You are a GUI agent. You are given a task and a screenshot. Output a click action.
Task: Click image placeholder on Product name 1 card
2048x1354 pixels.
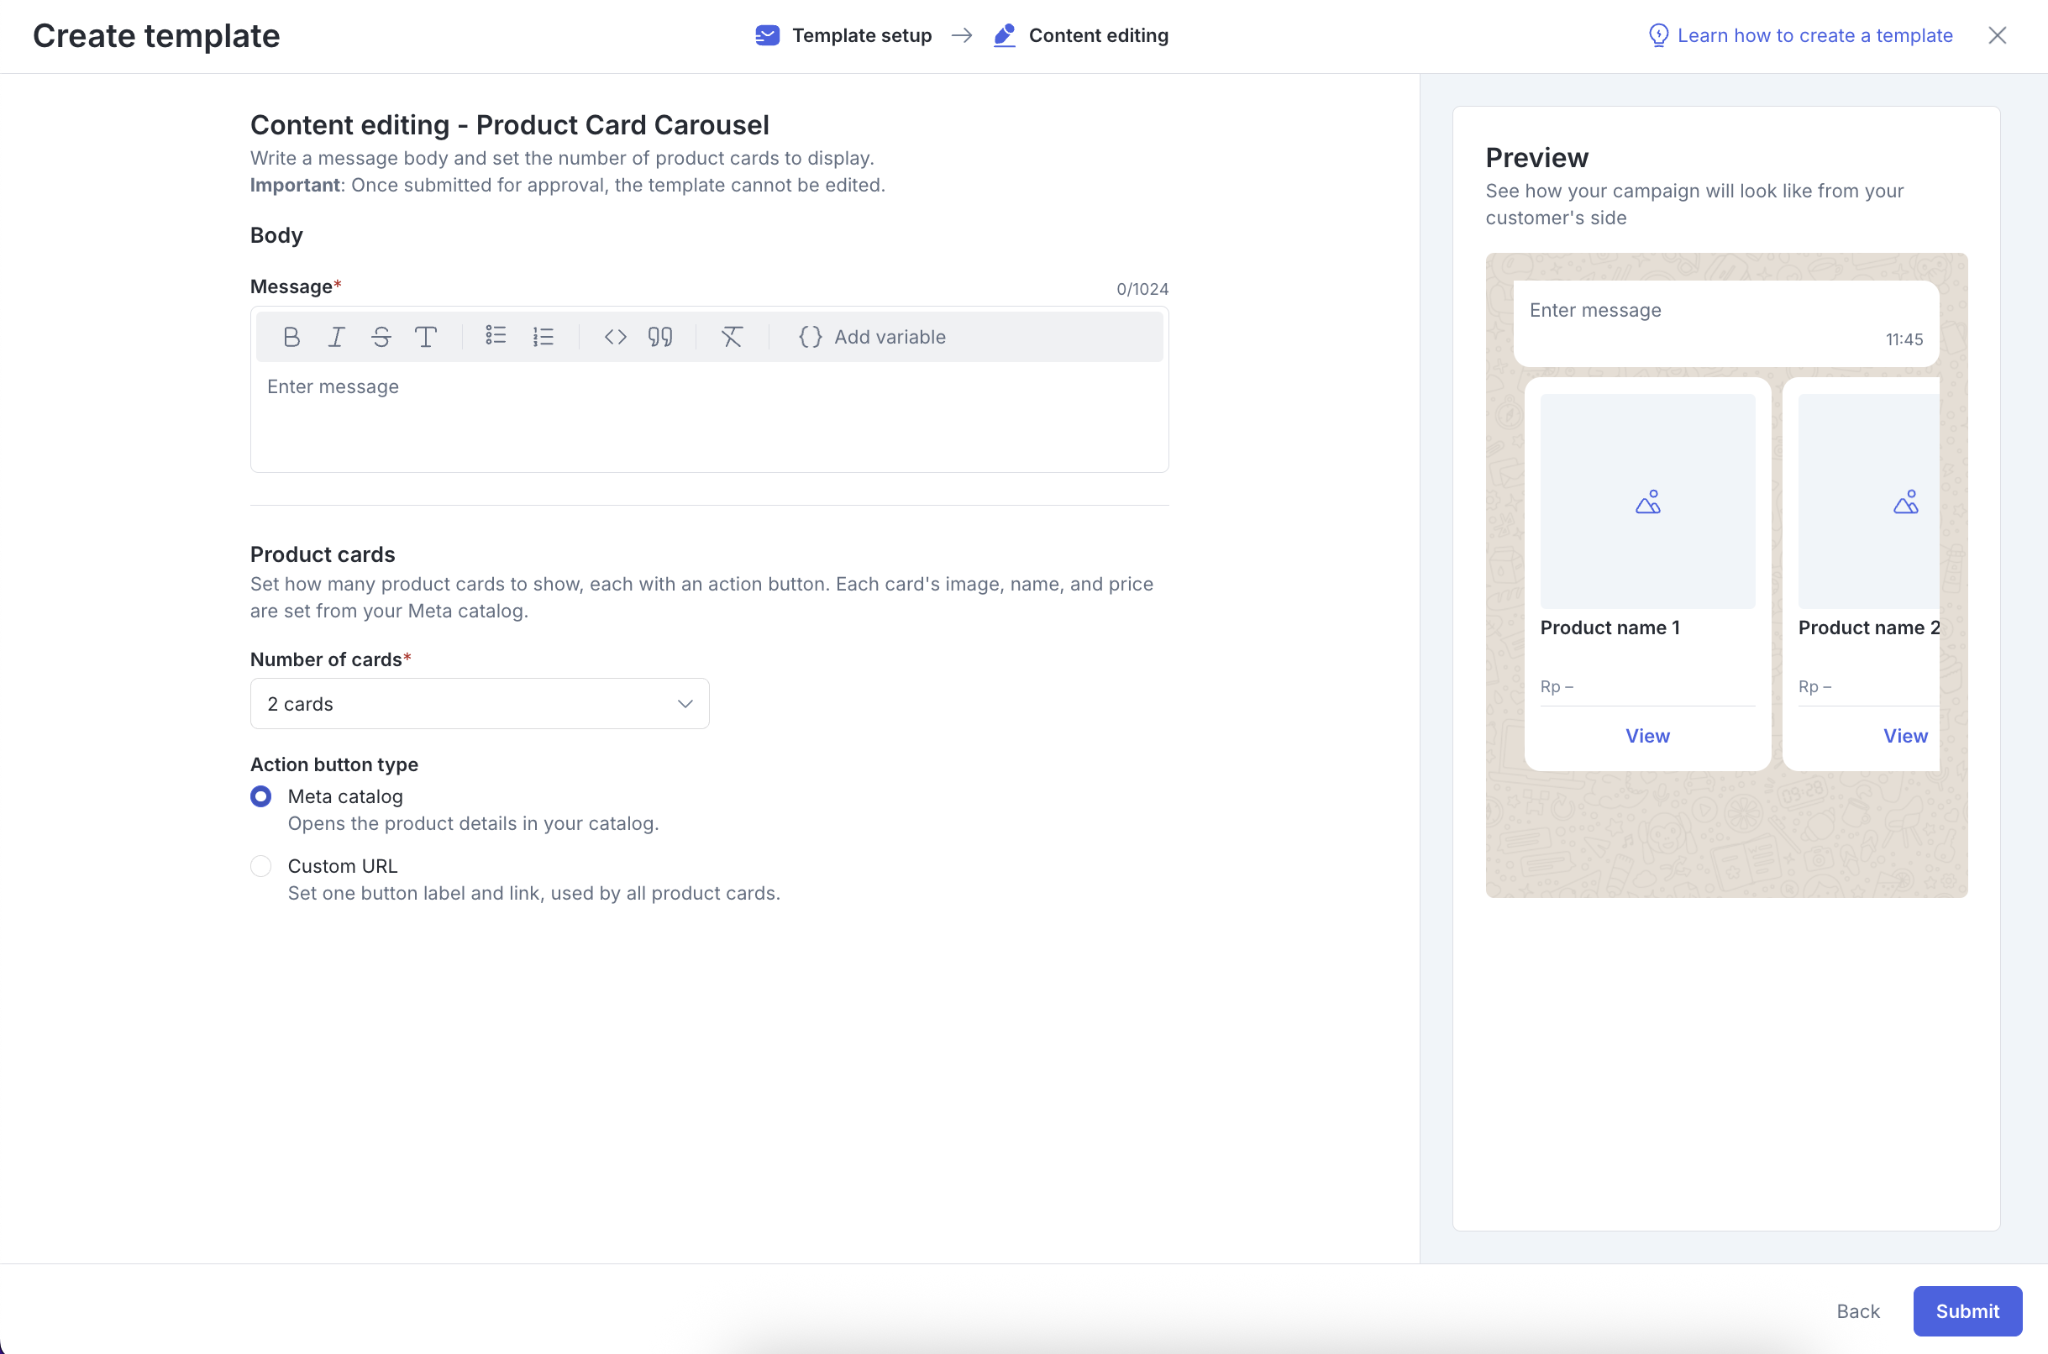coord(1647,501)
